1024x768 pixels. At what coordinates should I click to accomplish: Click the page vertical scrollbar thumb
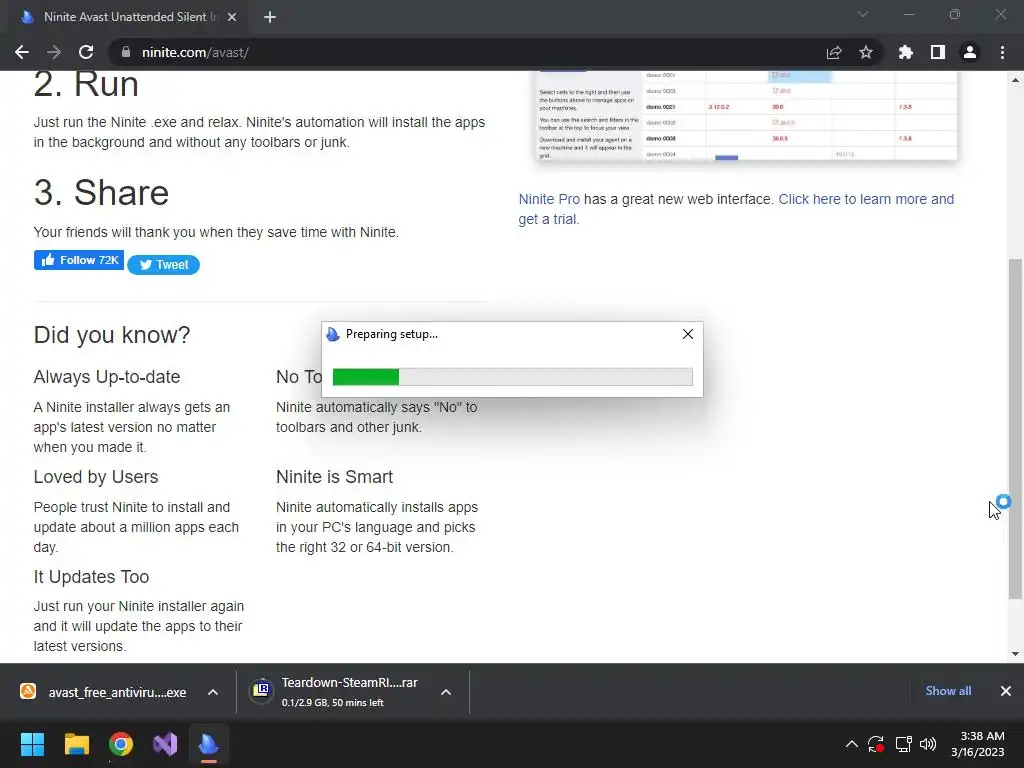coord(1015,428)
